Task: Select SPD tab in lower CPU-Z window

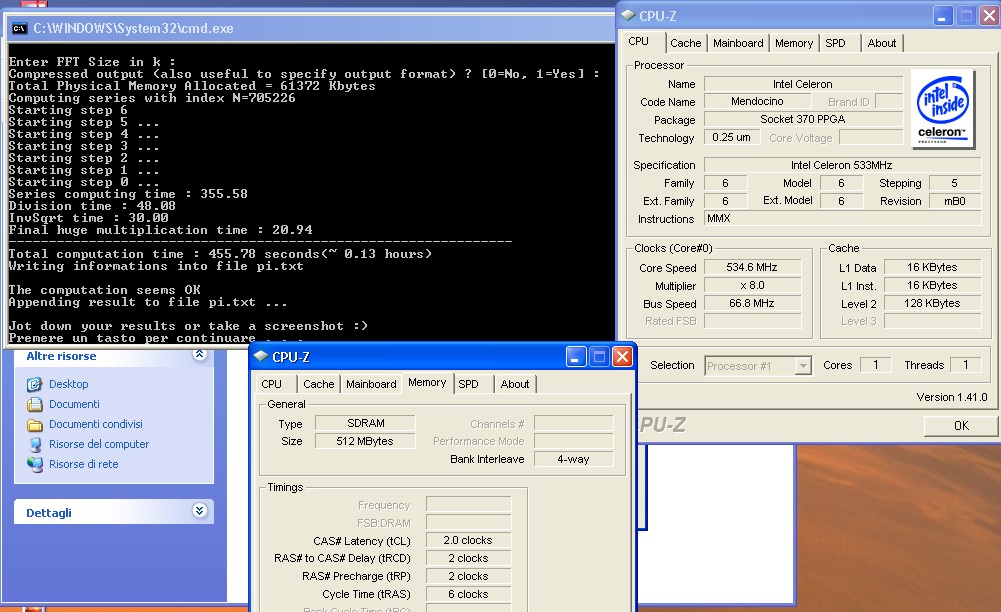Action: click(468, 384)
